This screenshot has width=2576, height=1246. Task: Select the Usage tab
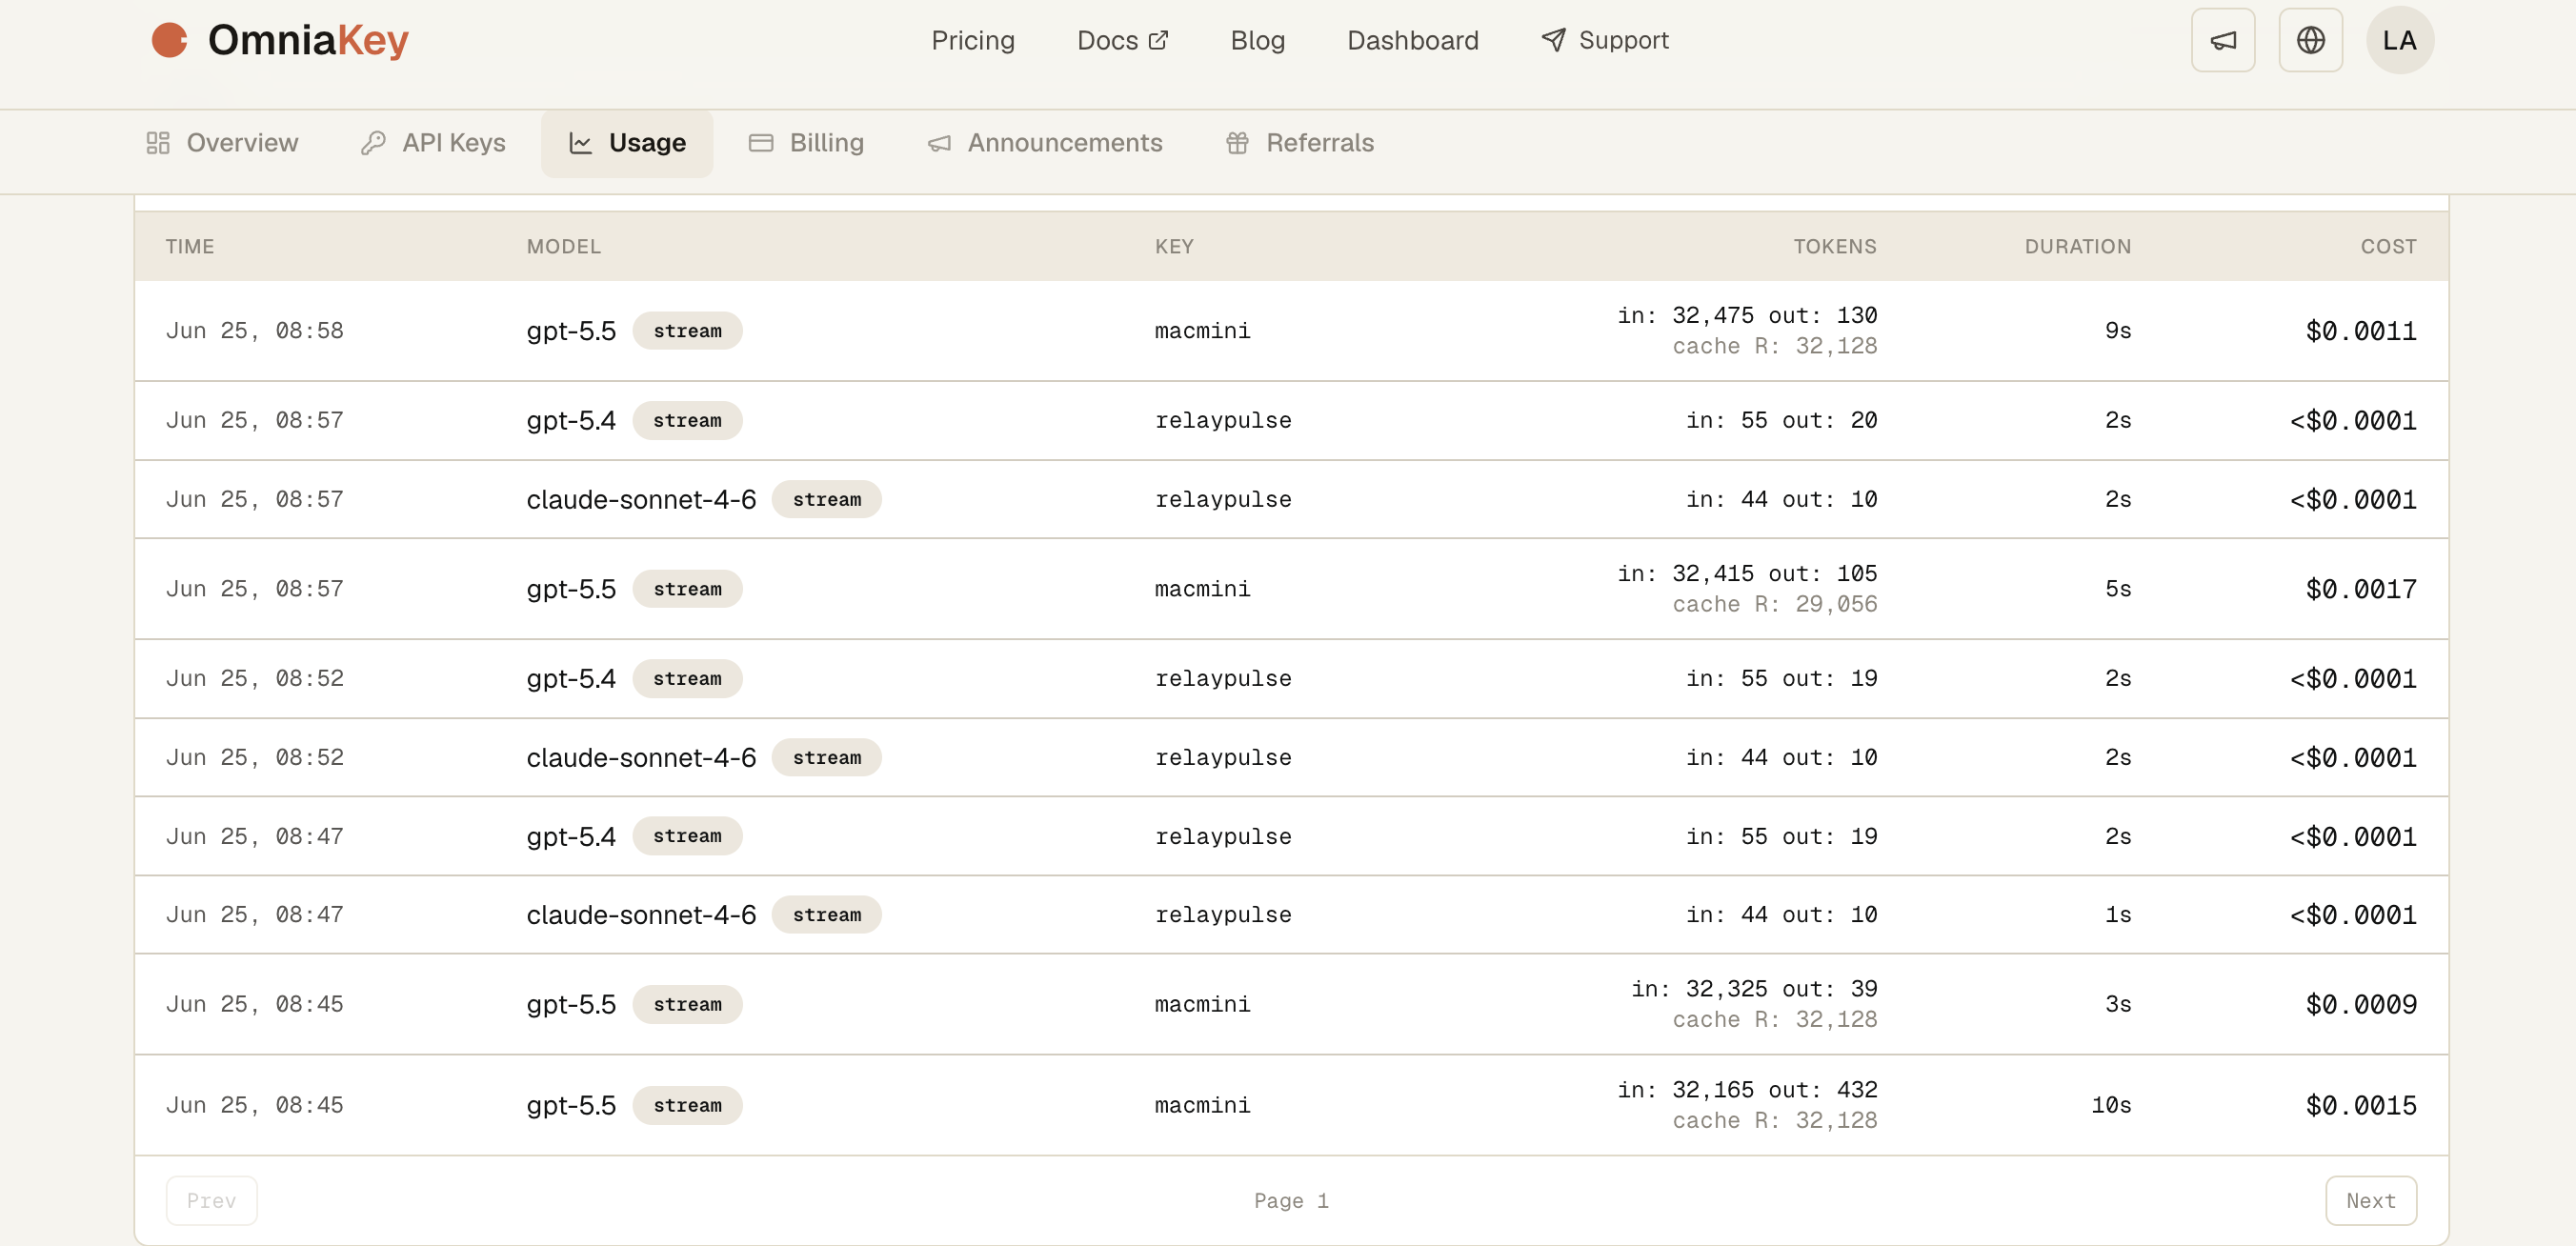pos(627,143)
